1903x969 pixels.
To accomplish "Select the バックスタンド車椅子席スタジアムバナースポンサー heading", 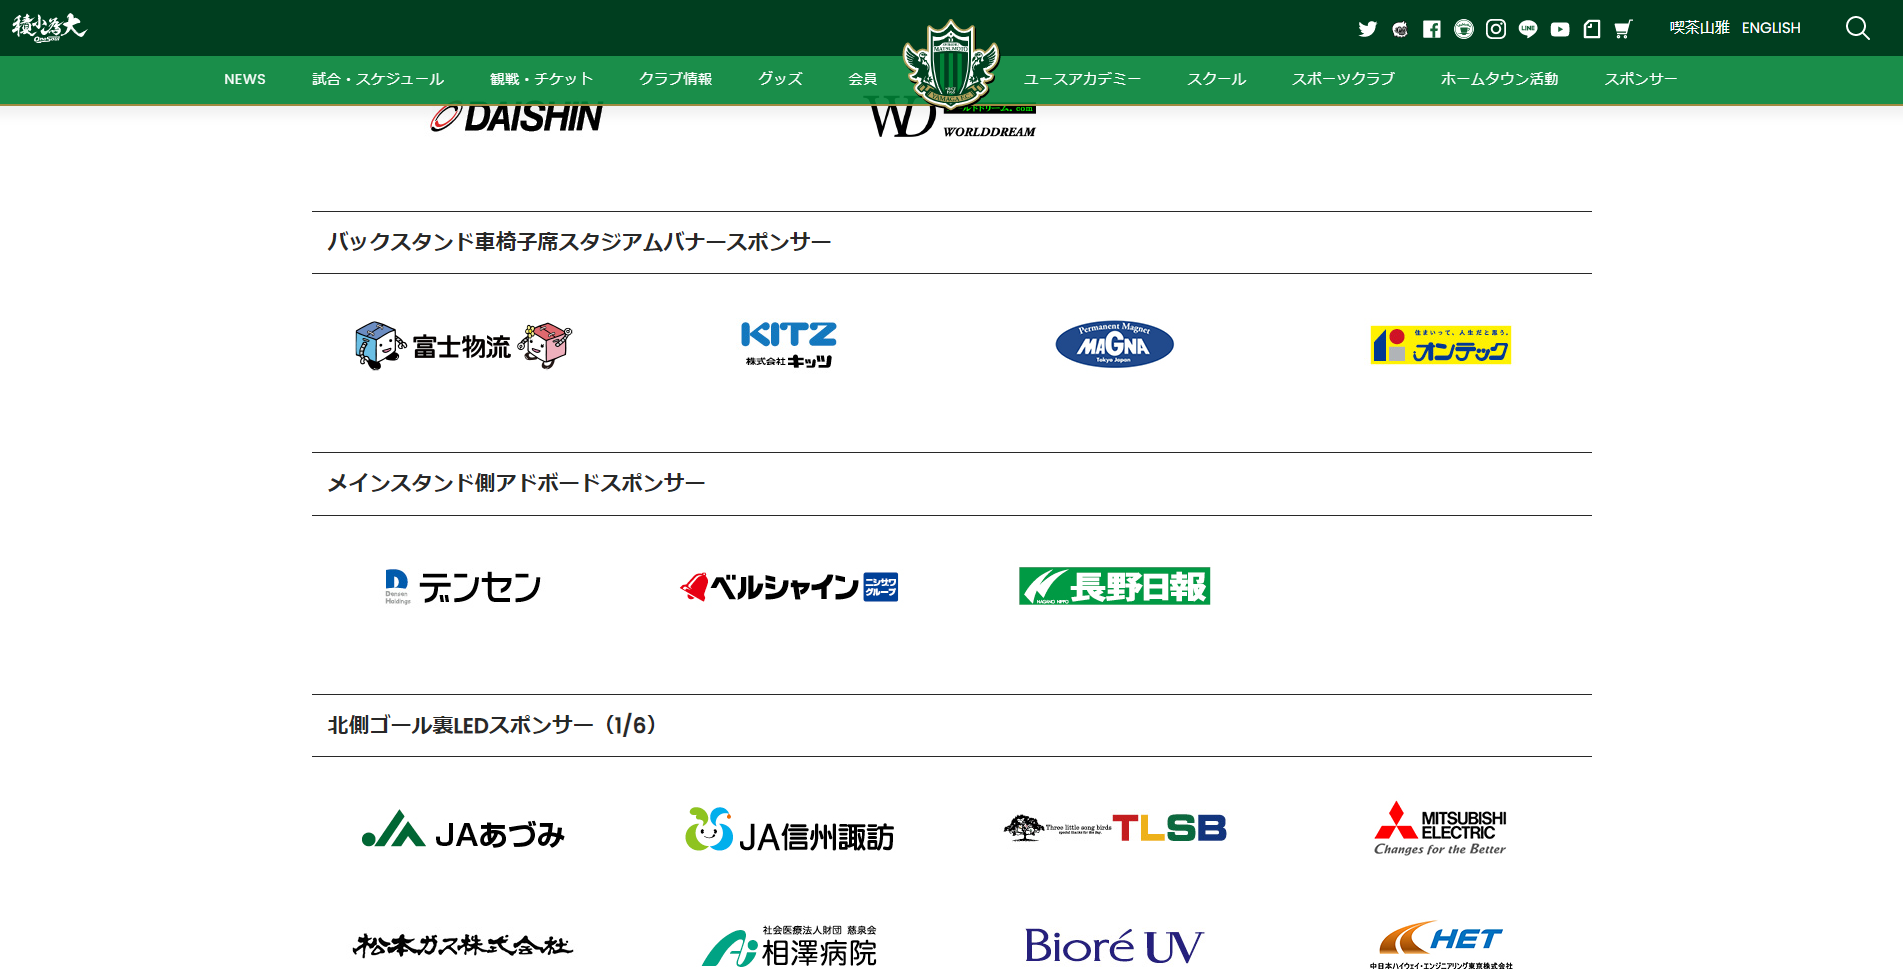I will click(x=579, y=242).
